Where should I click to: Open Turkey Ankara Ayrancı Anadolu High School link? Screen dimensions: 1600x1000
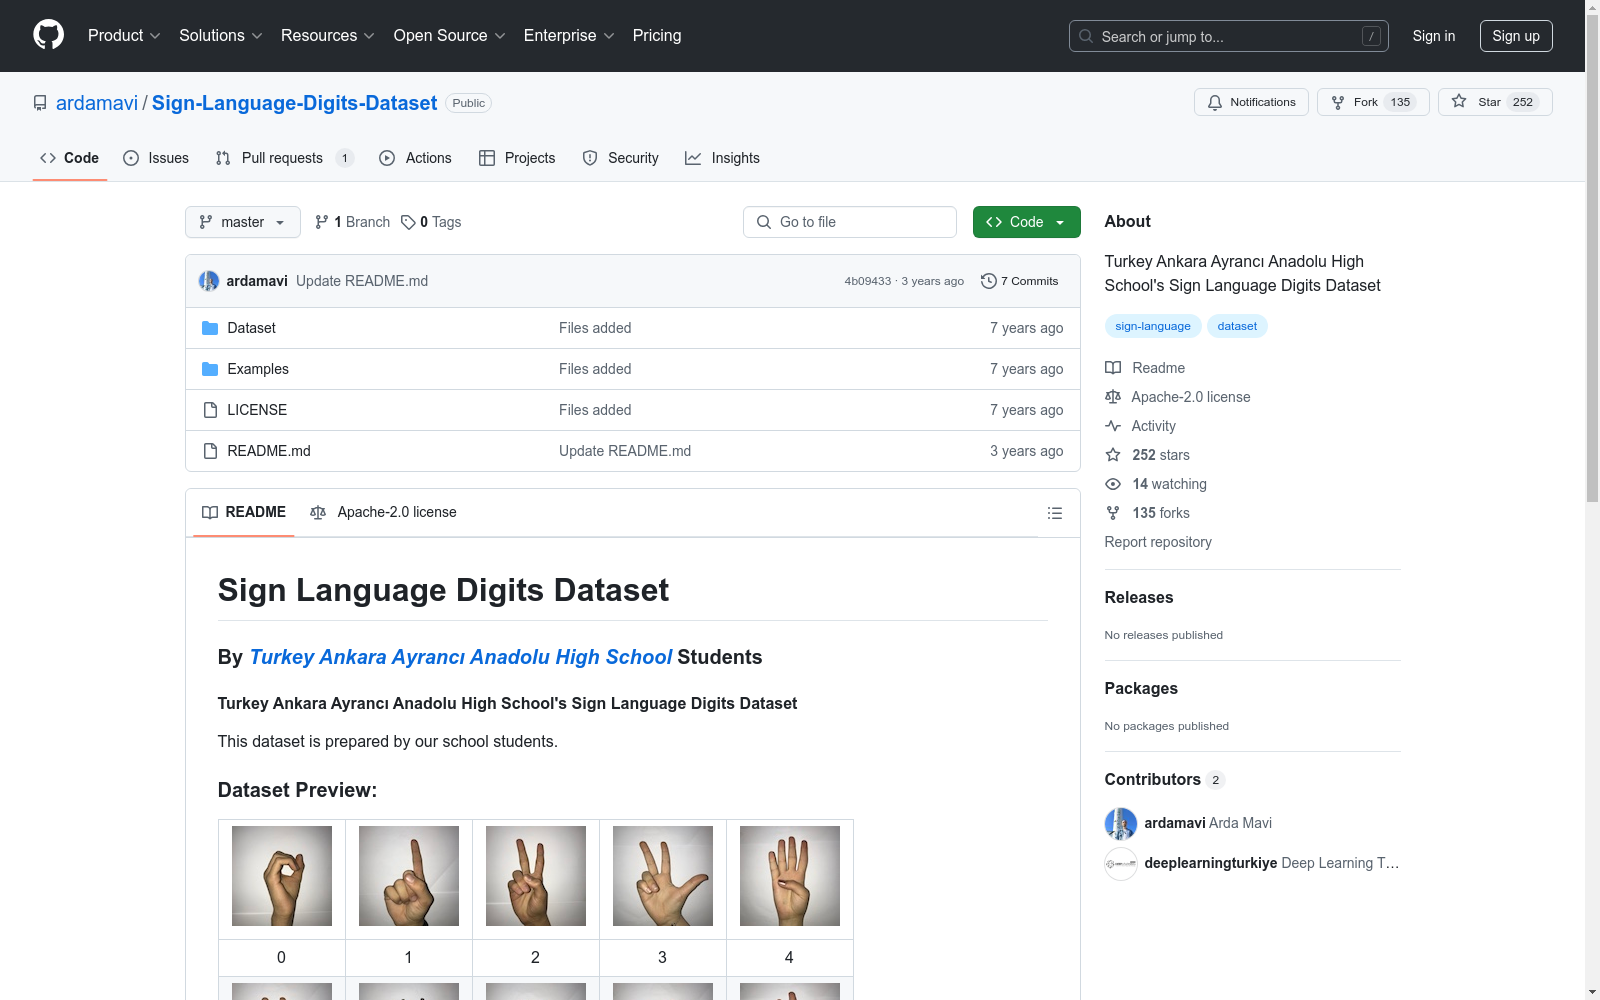pos(461,657)
